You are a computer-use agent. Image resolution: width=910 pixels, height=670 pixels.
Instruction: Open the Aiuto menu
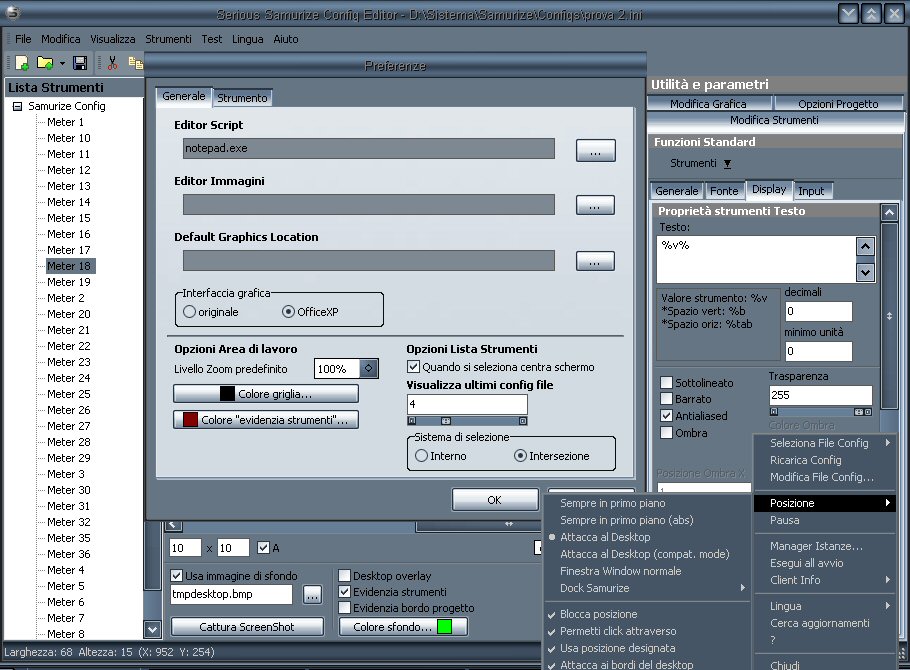[286, 39]
